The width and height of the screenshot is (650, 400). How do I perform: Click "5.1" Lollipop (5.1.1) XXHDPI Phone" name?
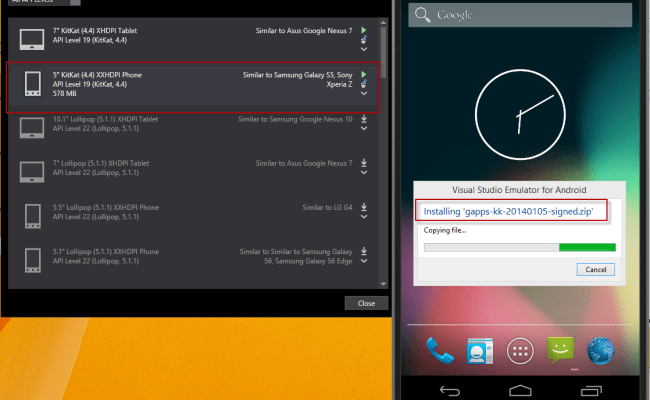tap(106, 252)
